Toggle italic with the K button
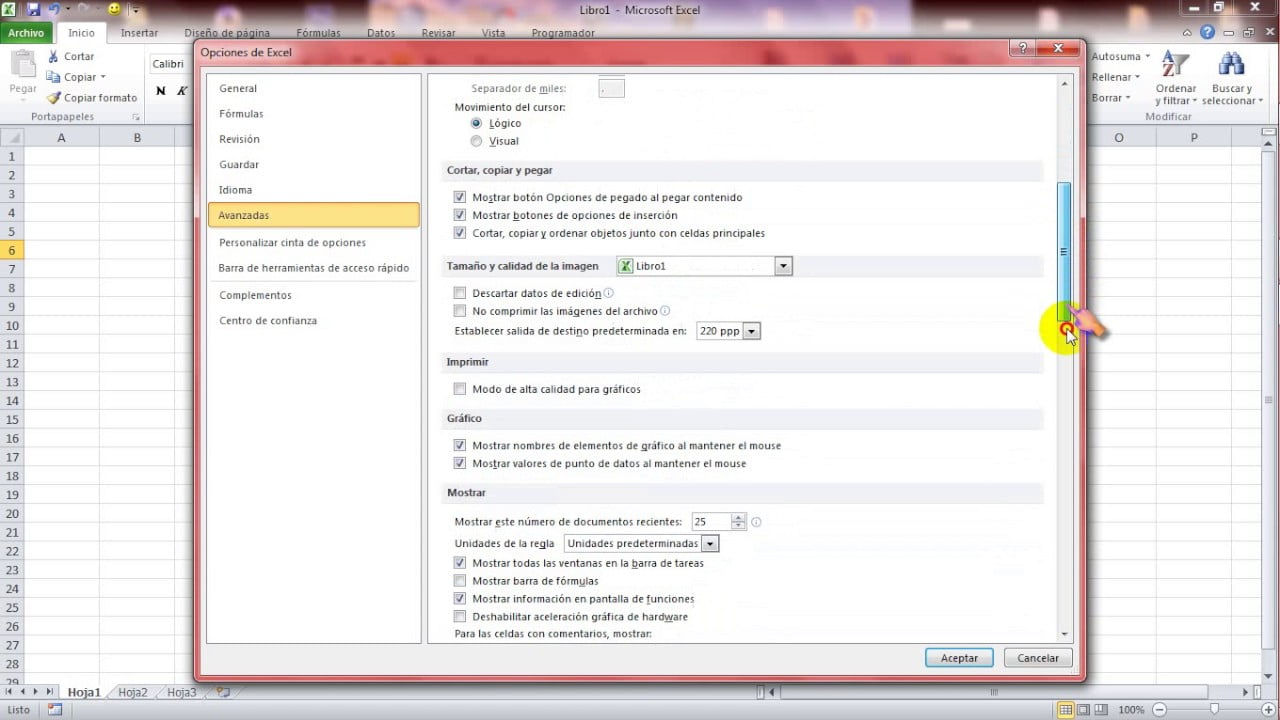1280x720 pixels. point(182,91)
